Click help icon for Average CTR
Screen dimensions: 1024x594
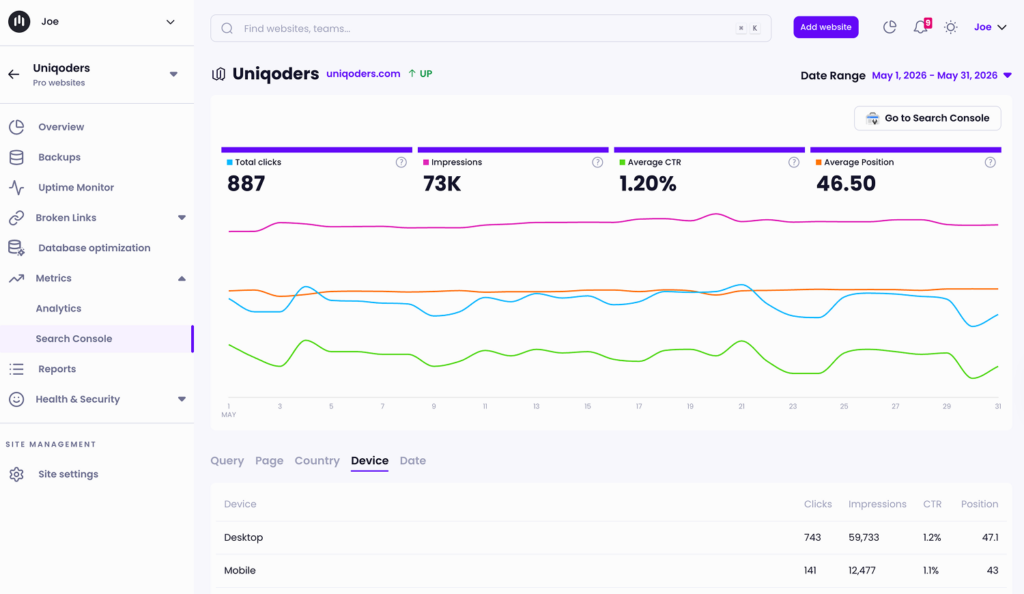(x=793, y=163)
